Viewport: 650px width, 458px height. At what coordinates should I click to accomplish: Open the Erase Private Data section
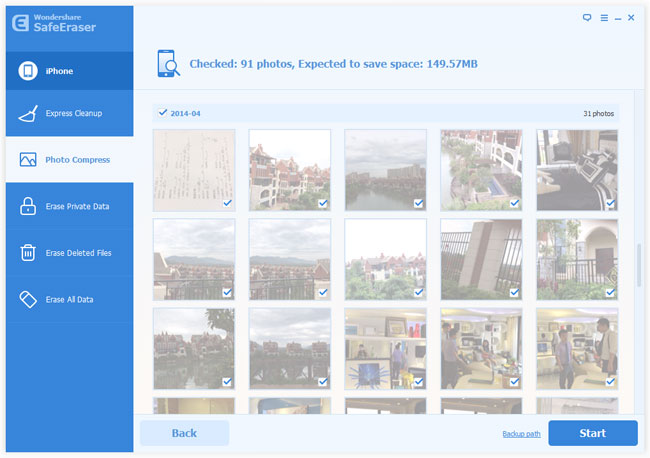point(77,206)
